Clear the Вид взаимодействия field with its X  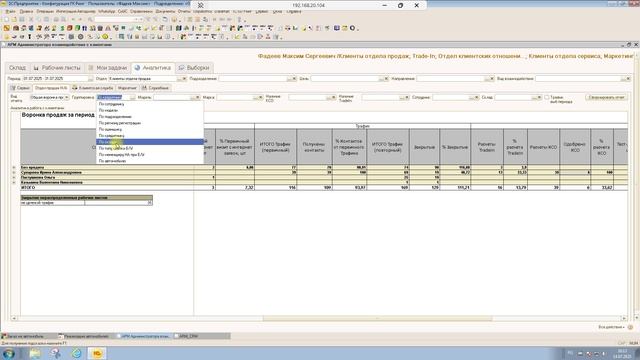pyautogui.click(x=628, y=79)
